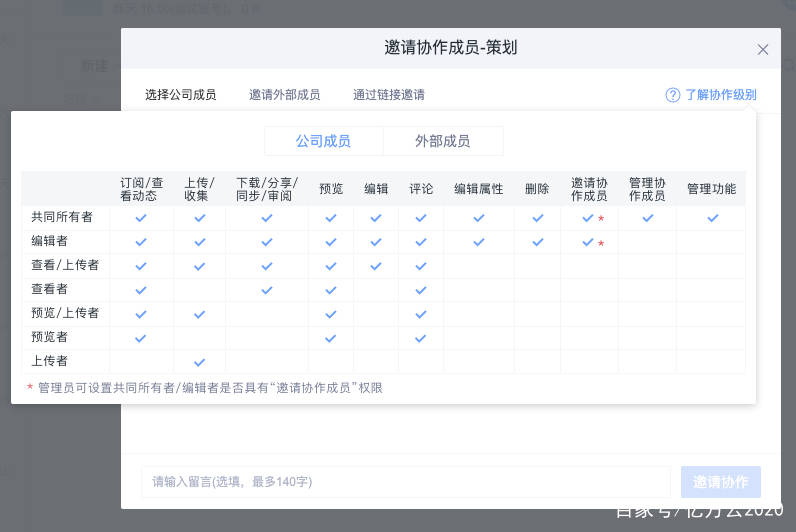Click 预览者 checkmark under 评论 column

[421, 337]
